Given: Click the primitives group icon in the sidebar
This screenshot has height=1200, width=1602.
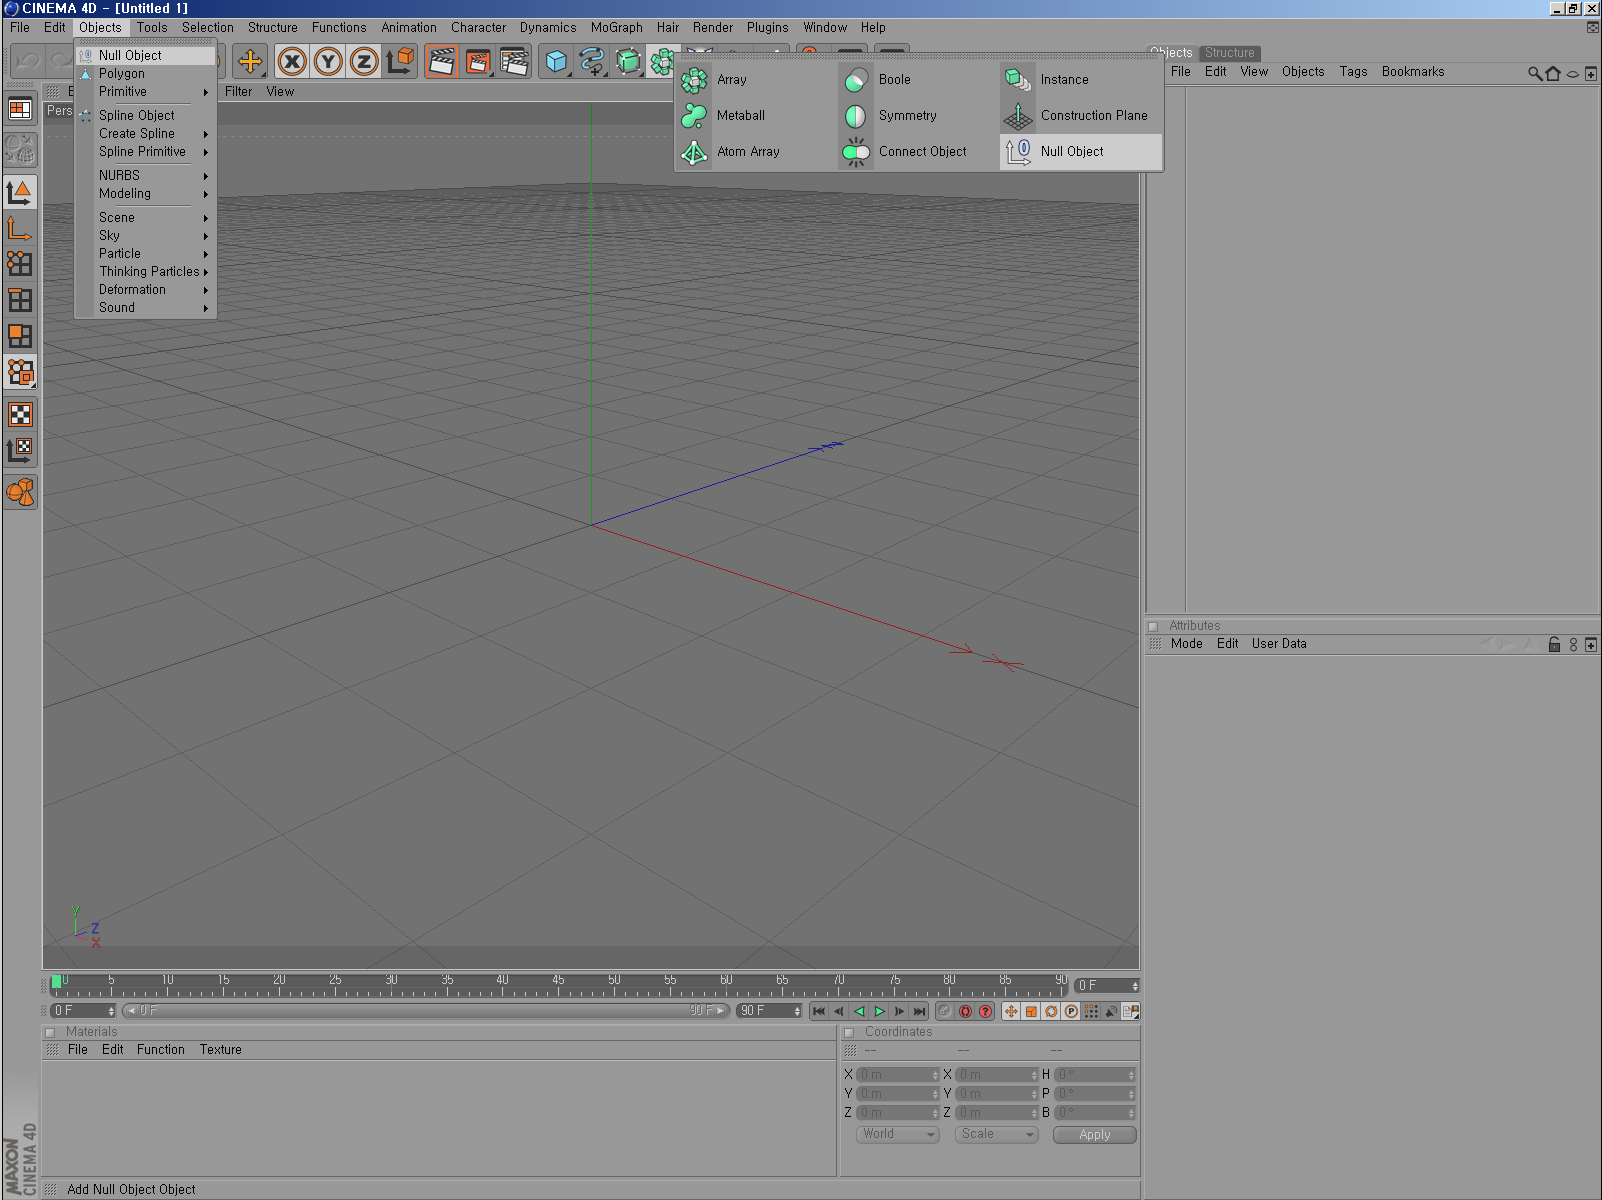Looking at the screenshot, I should (20, 492).
